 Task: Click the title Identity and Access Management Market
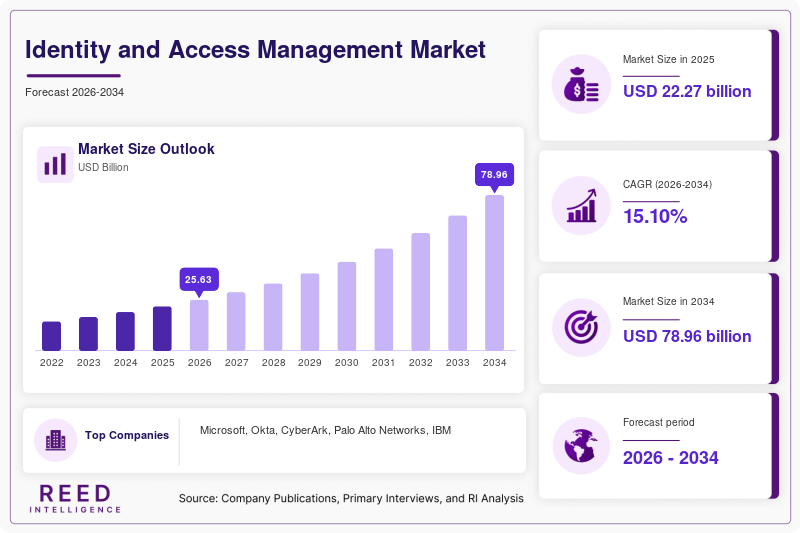tap(256, 50)
